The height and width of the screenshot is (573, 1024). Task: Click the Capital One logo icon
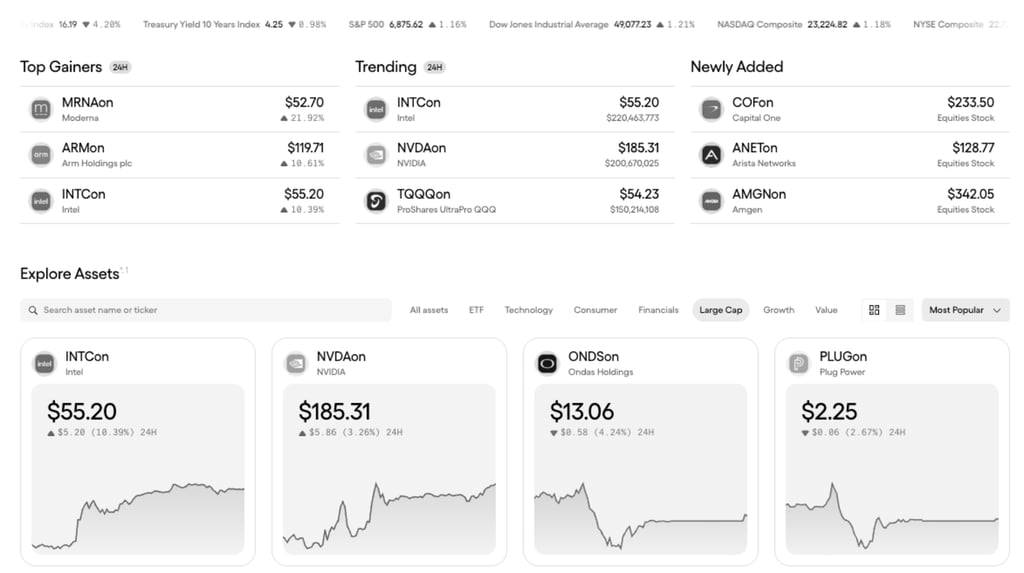click(x=711, y=109)
